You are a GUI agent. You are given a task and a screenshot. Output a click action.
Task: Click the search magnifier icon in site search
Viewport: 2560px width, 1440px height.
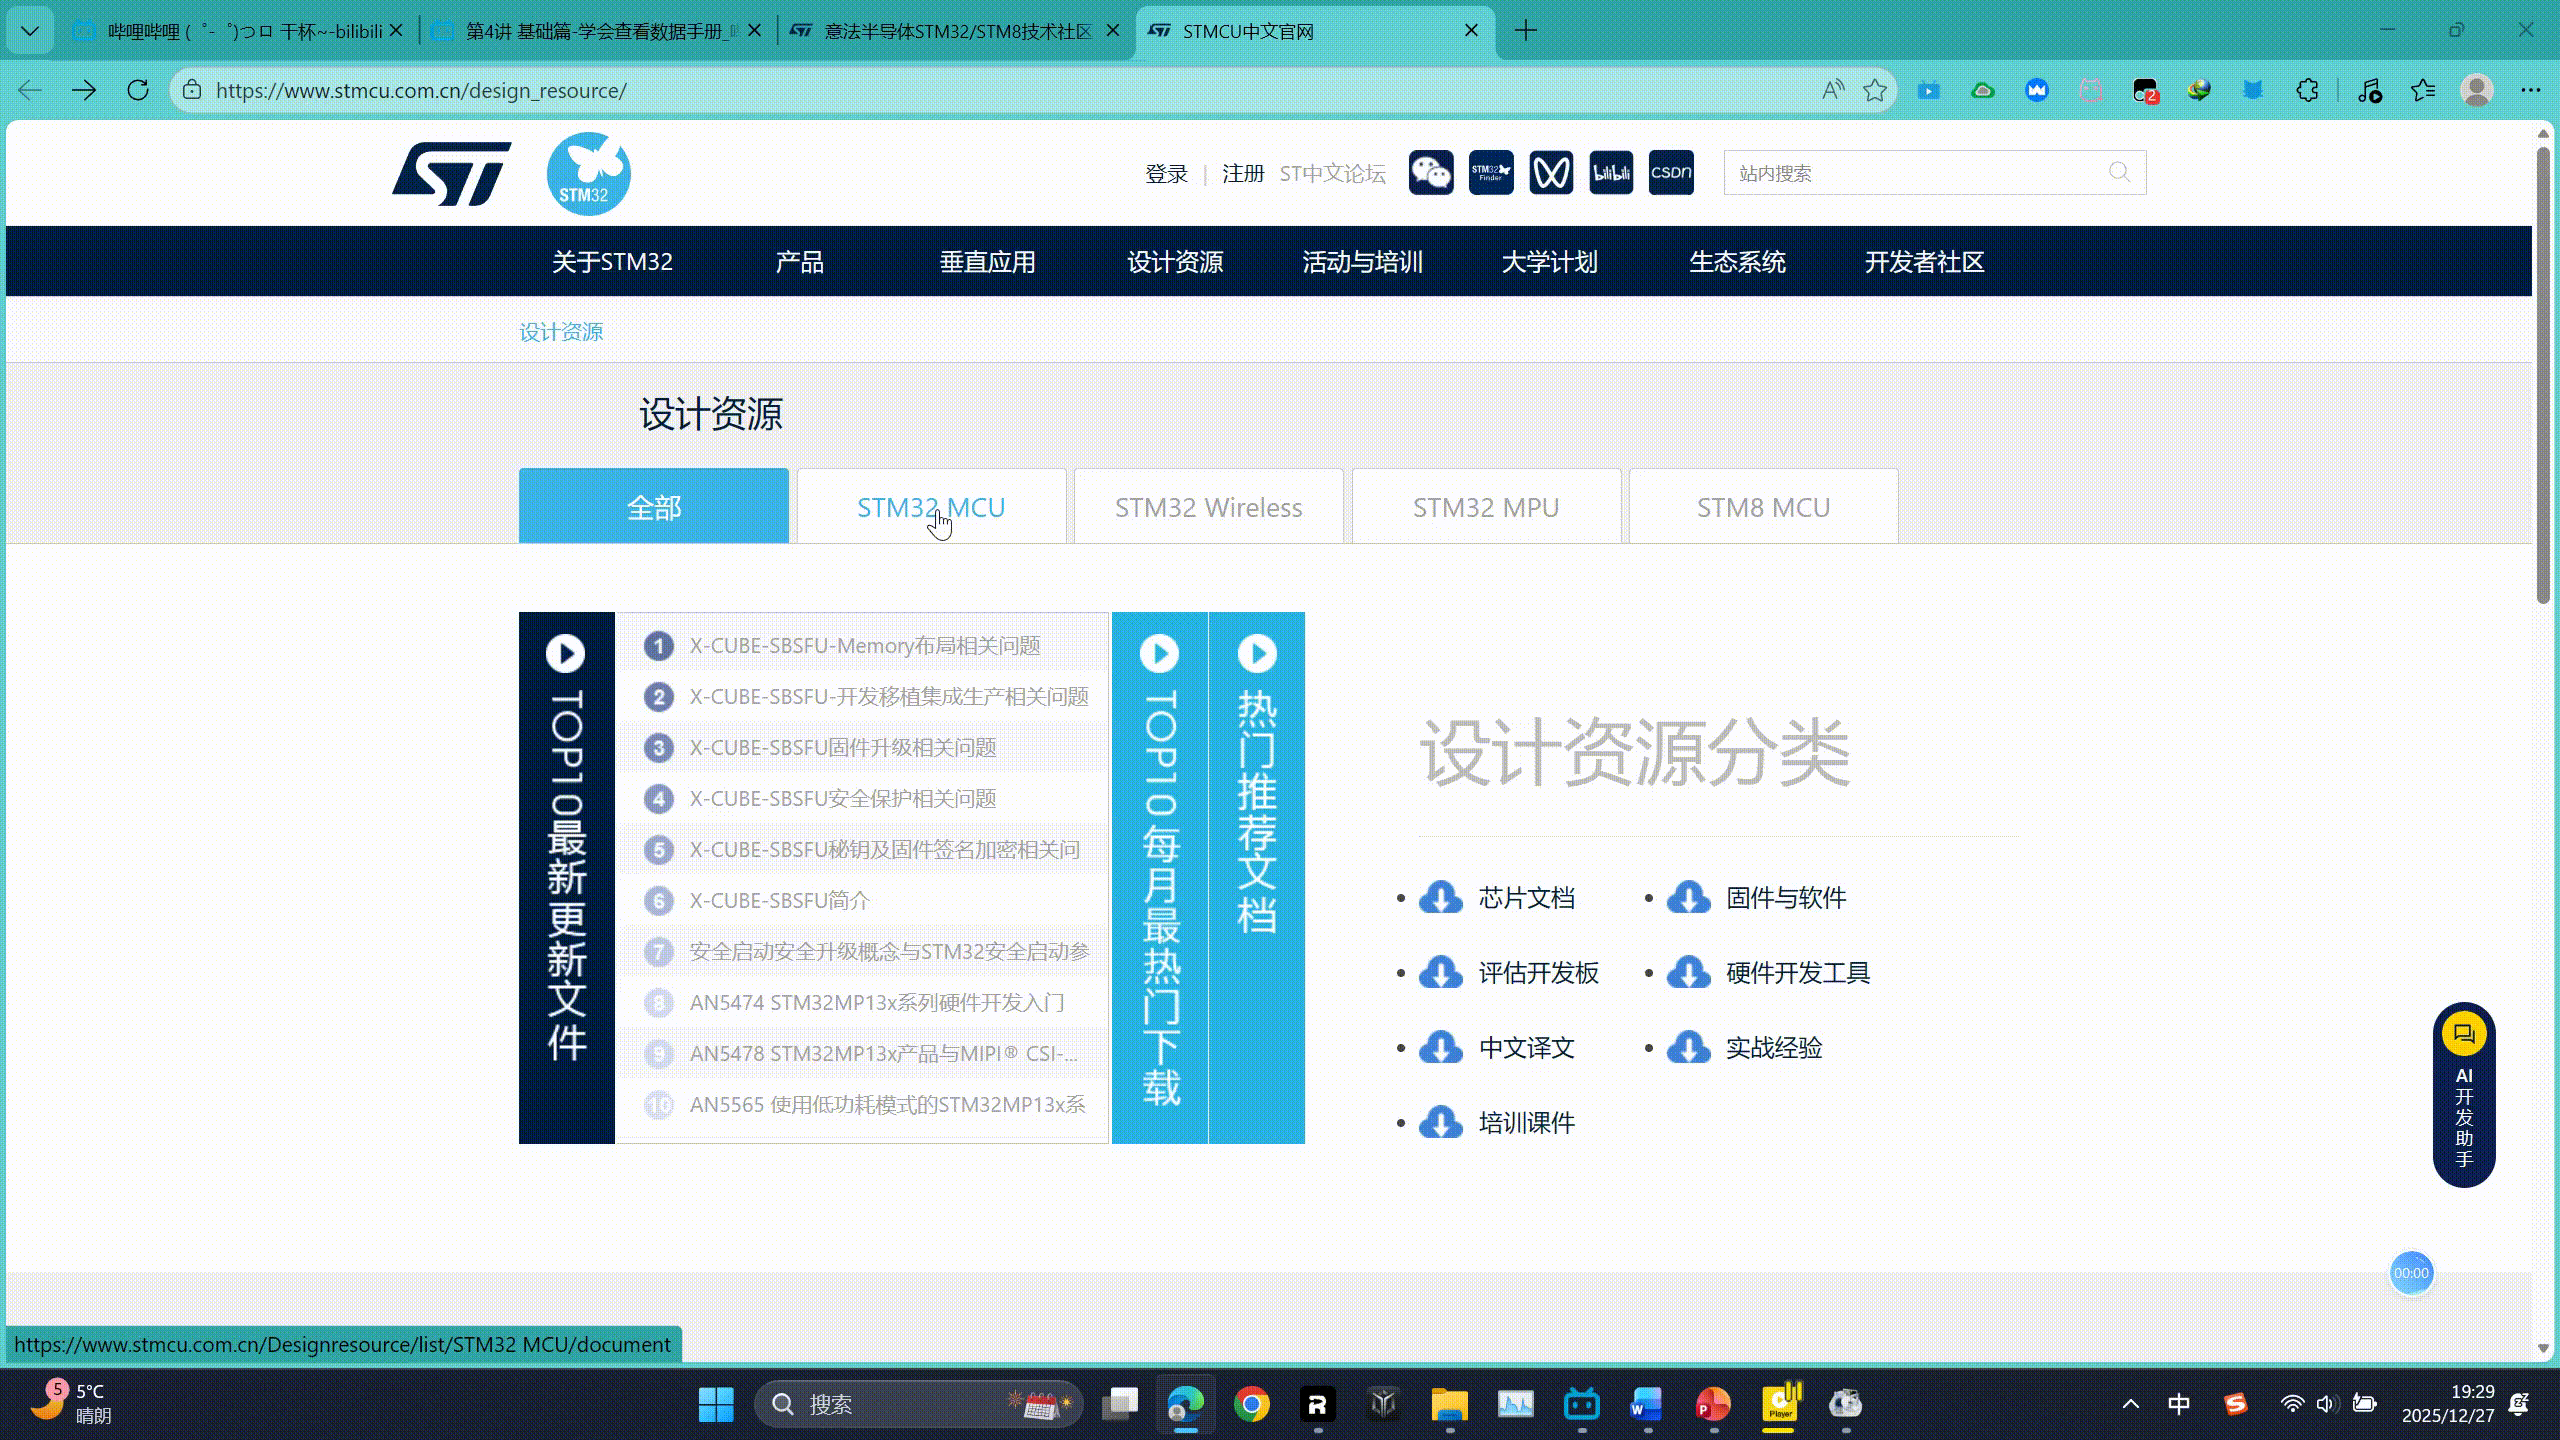tap(2119, 172)
